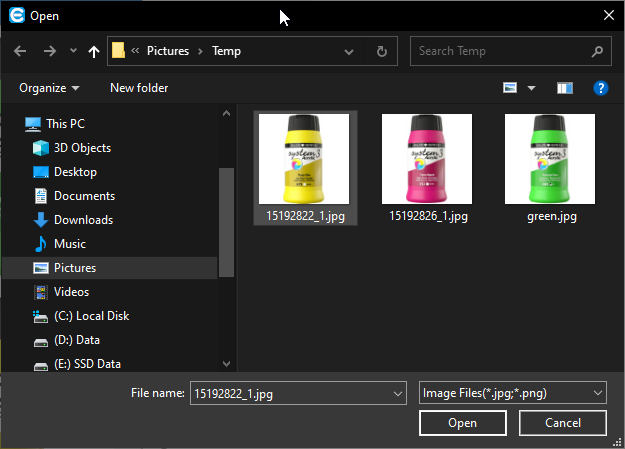The height and width of the screenshot is (449, 625).
Task: Open the view options dropdown arrow
Action: [x=531, y=88]
